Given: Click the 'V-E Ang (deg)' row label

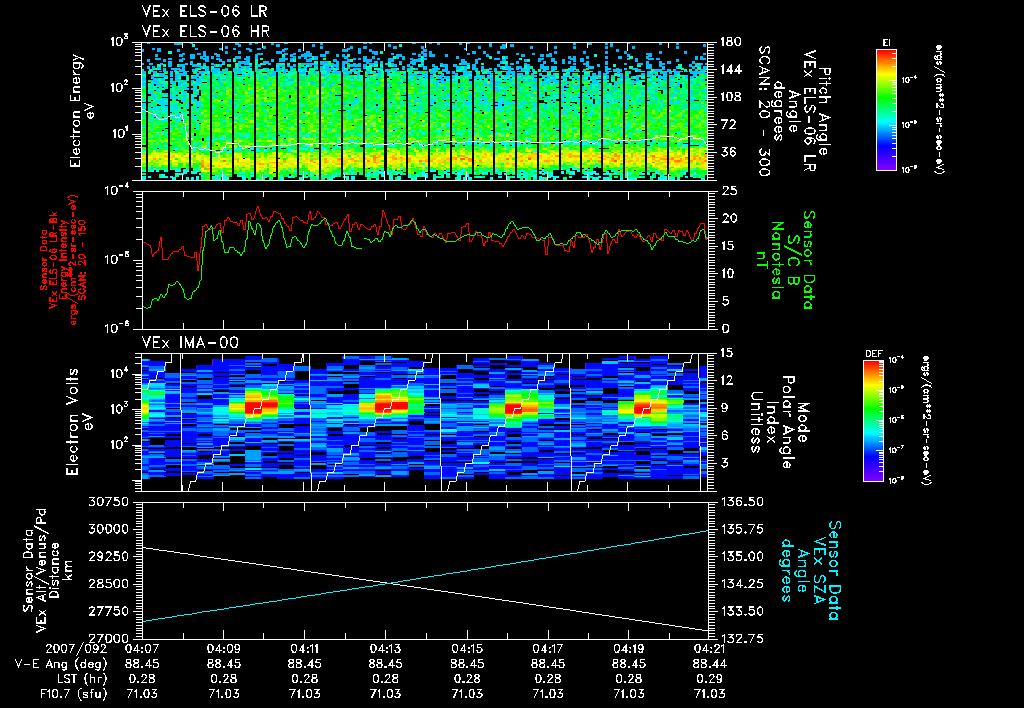Looking at the screenshot, I should [x=61, y=664].
